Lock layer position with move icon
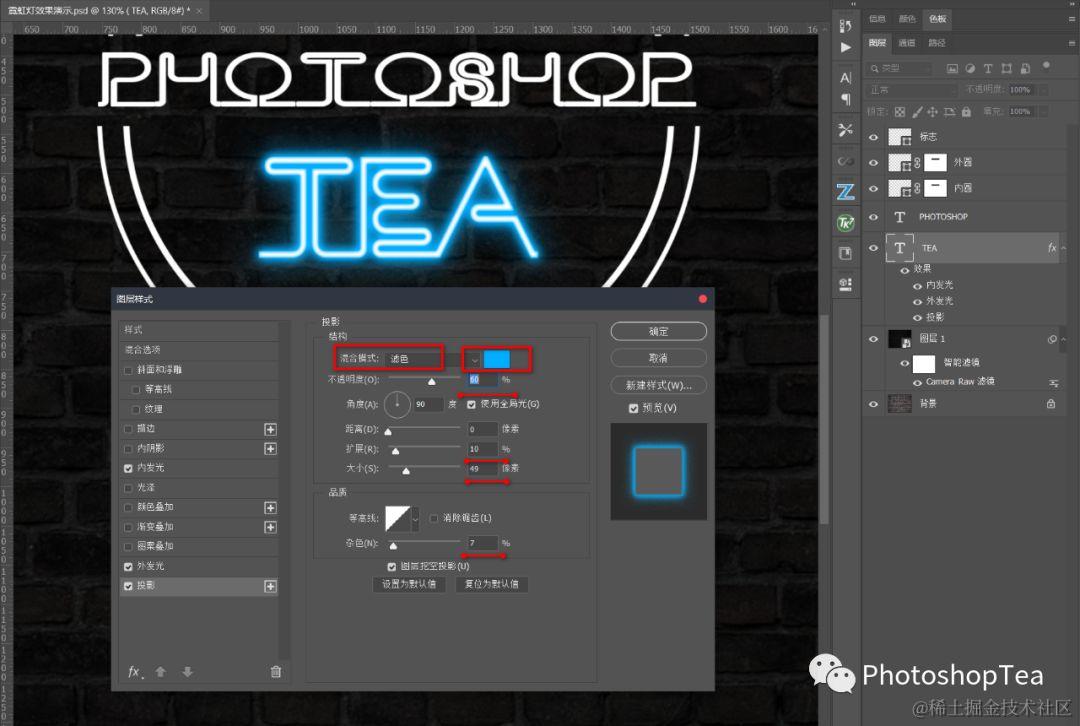Viewport: 1080px width, 726px height. click(933, 112)
